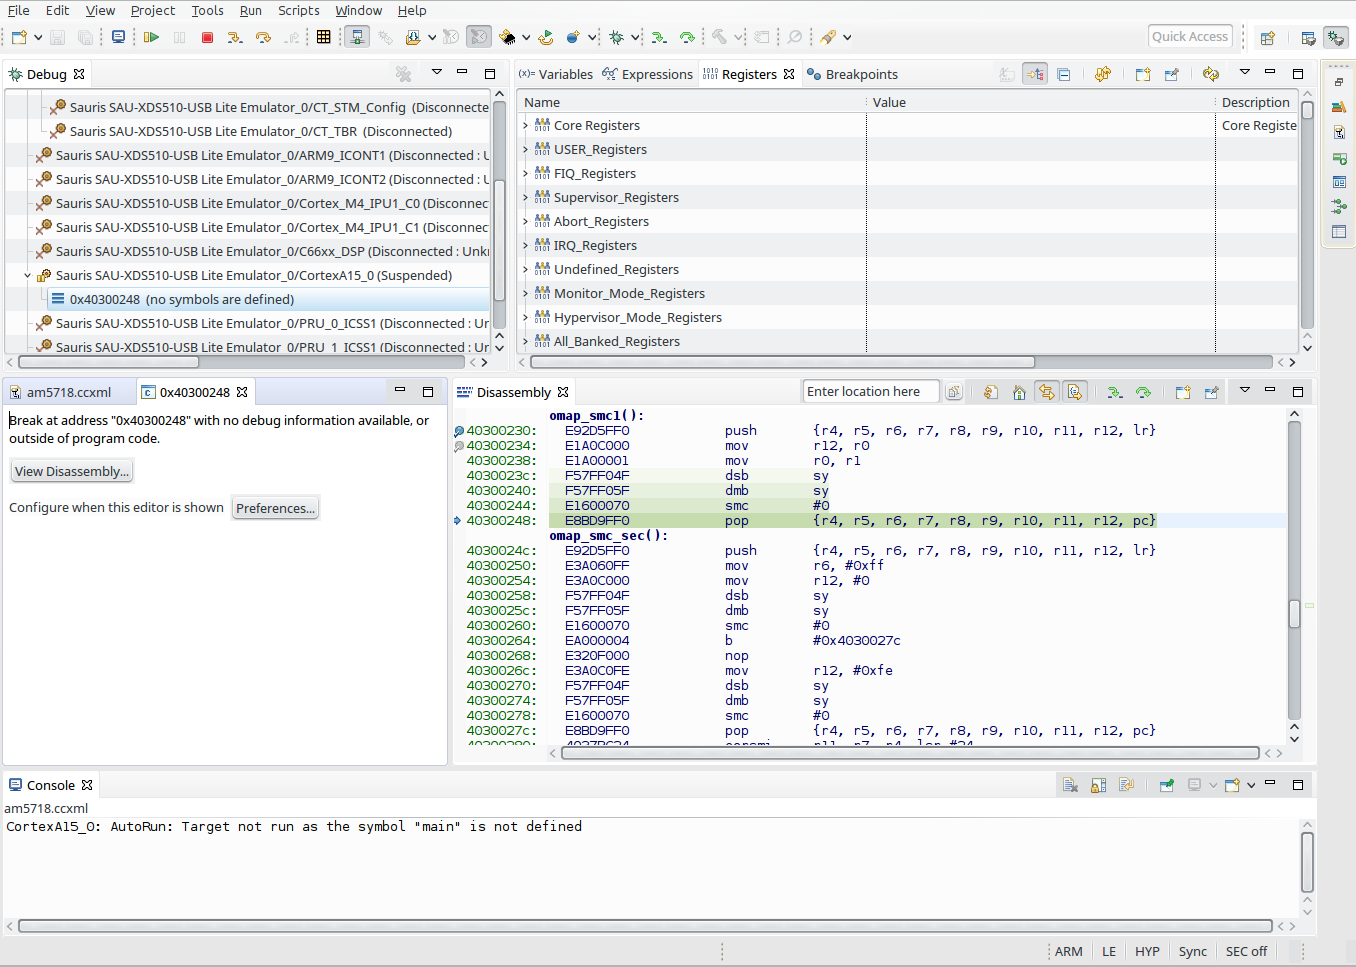
Task: Click the Console horizontal scrollbar
Action: pyautogui.click(x=644, y=926)
